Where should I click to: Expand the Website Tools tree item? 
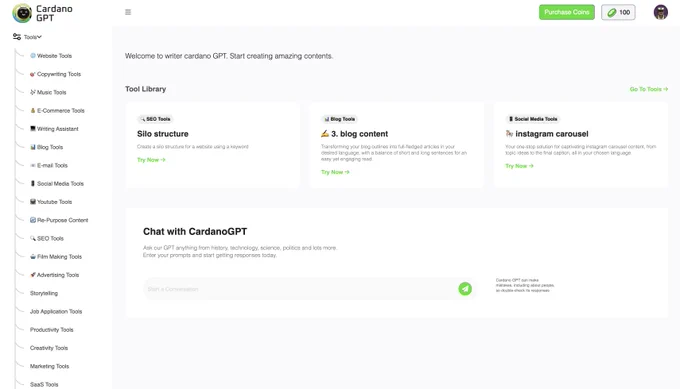tap(51, 56)
